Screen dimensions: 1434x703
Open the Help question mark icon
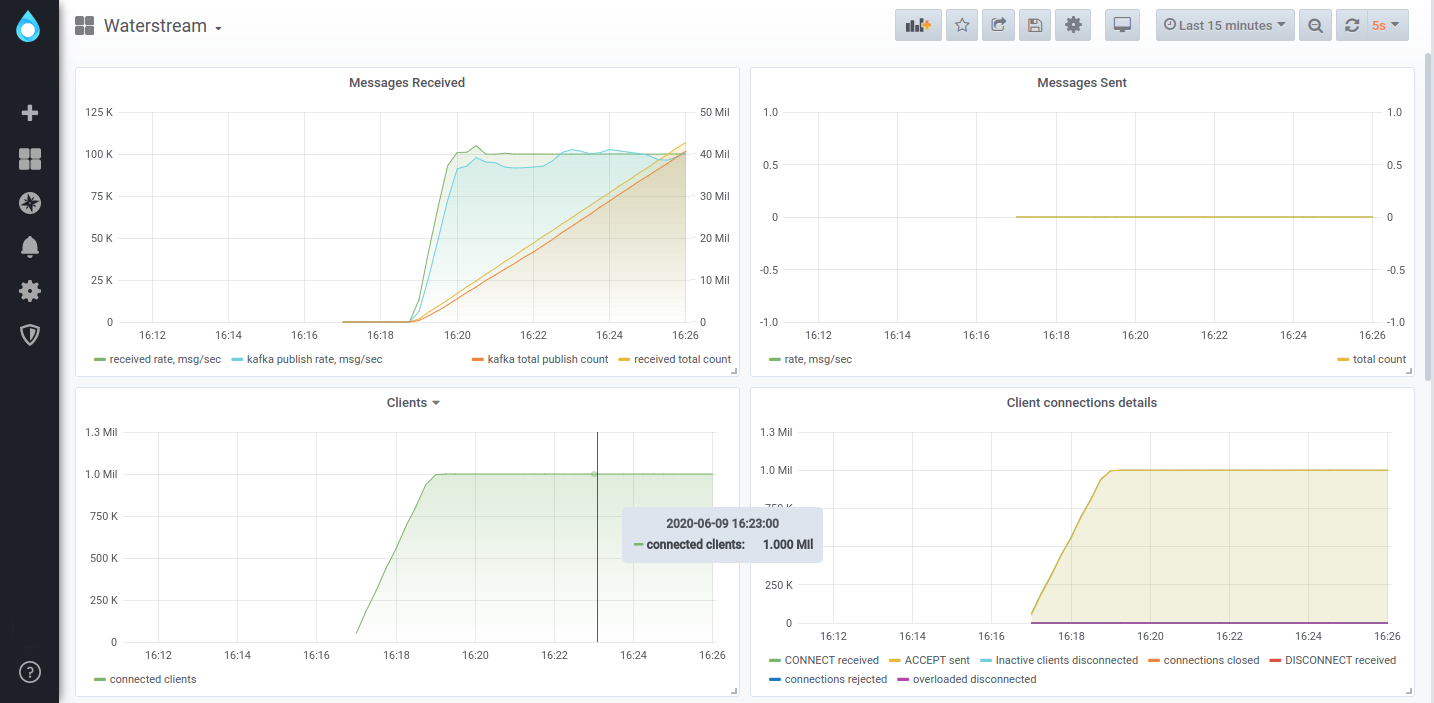[30, 671]
